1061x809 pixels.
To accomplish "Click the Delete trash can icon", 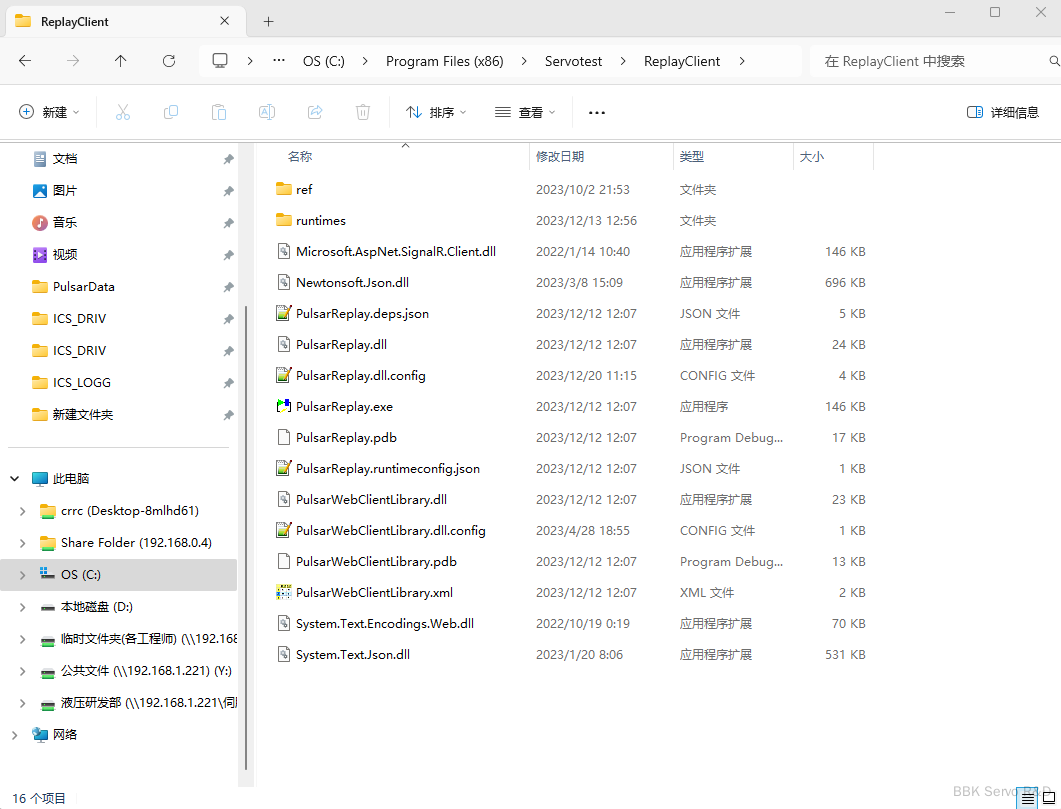I will [363, 113].
